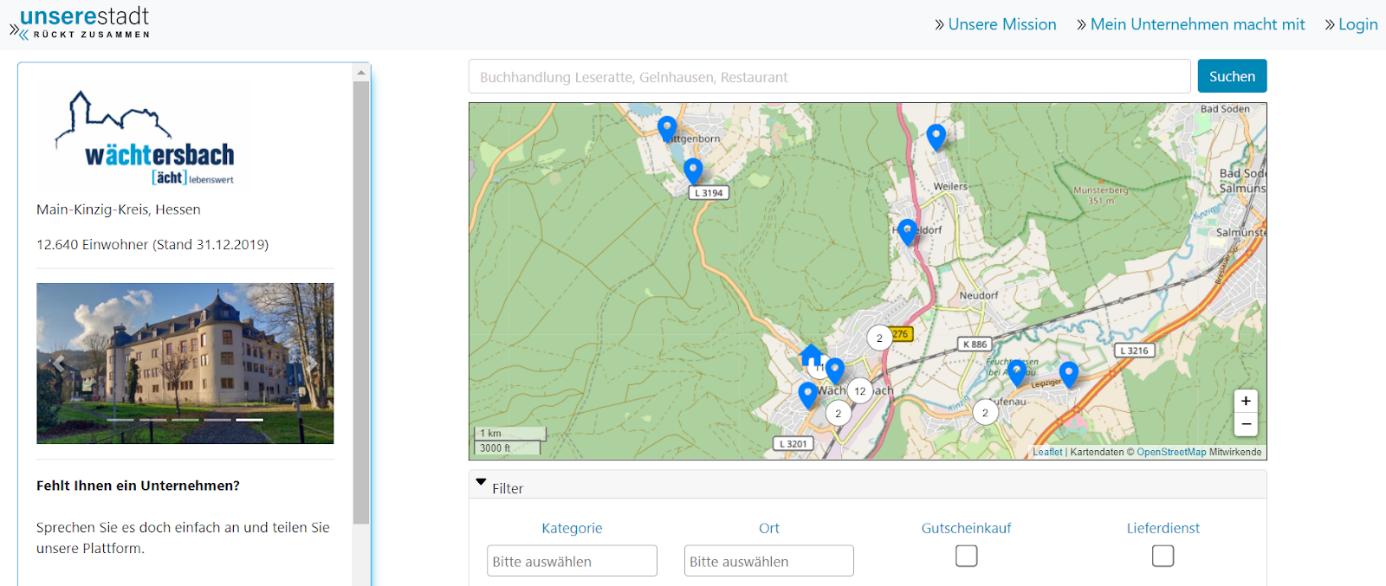Open Unsere Mission page
Viewport: 1386px width, 586px height.
(x=1001, y=25)
